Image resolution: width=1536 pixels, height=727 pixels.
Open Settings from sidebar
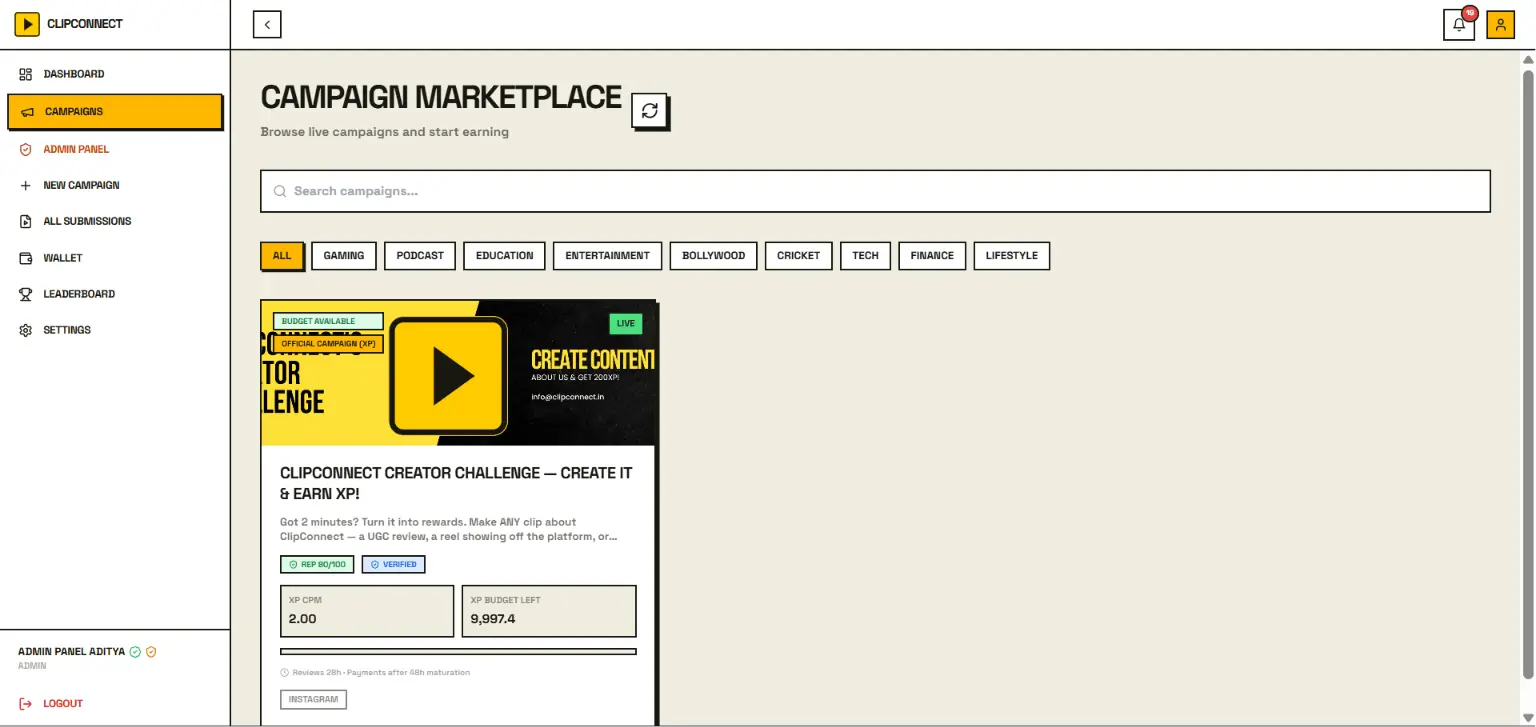[115, 330]
